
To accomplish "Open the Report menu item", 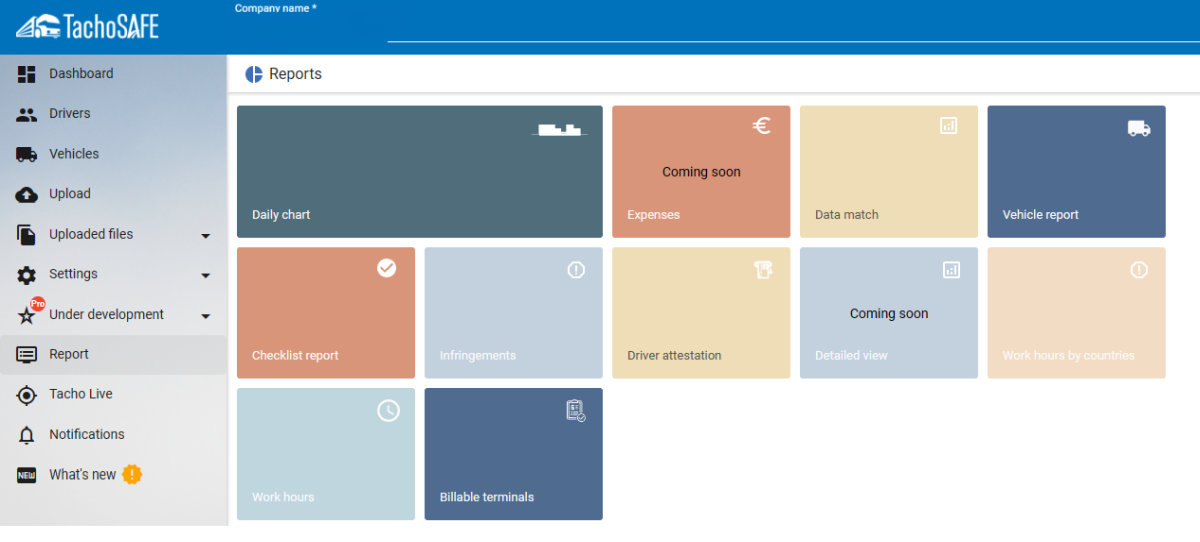I will click(x=69, y=354).
